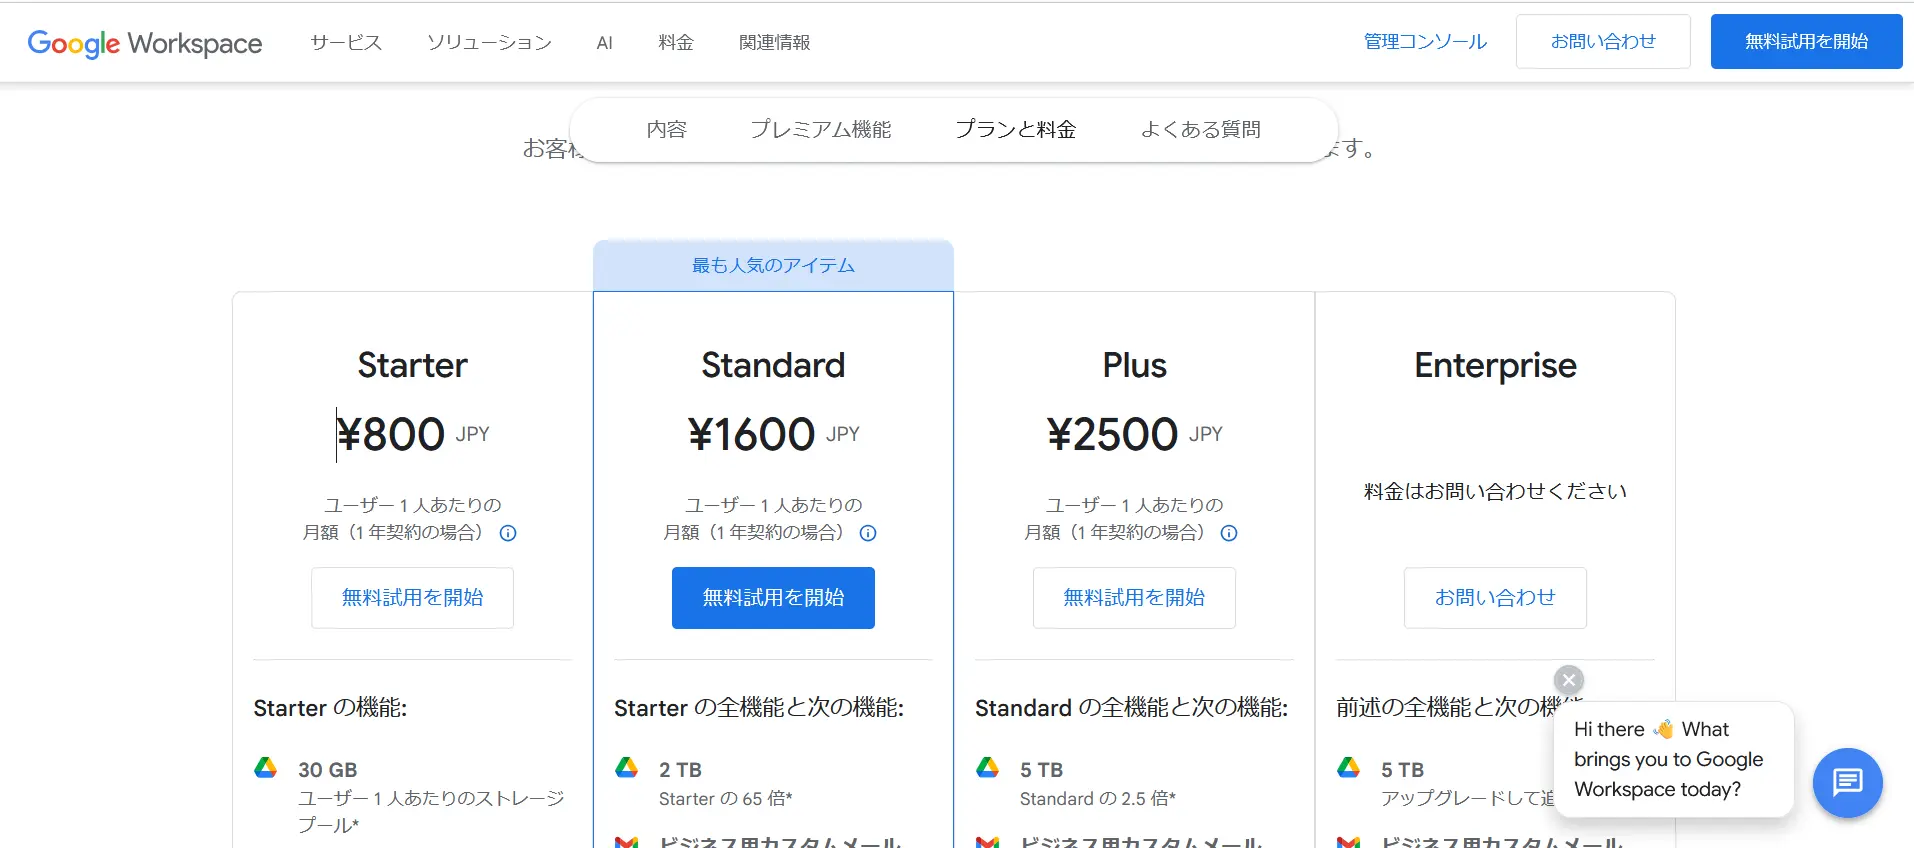Click the 最も人気のアイテム banner
The height and width of the screenshot is (848, 1914).
[773, 265]
